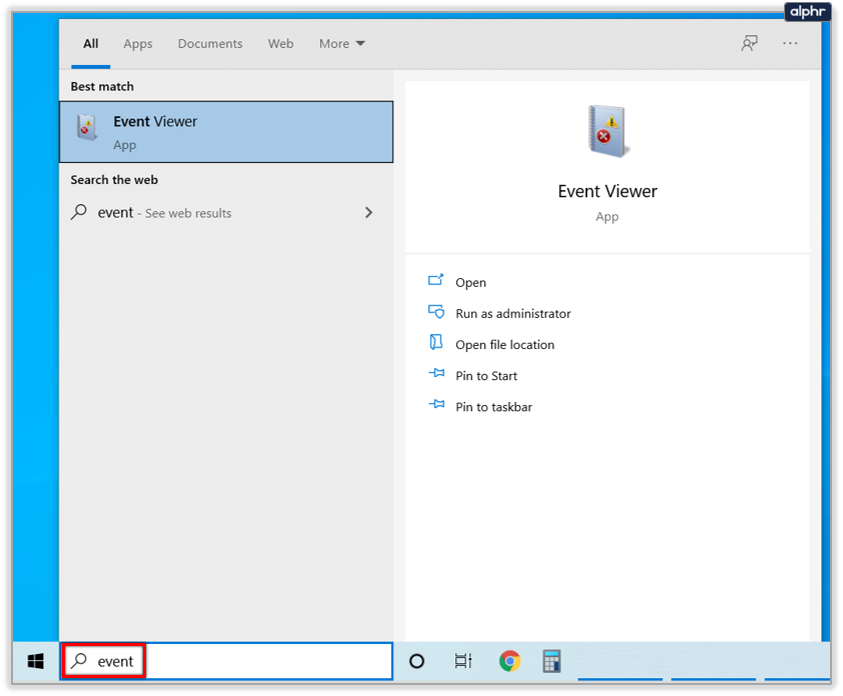Switch to the Web tab
843x696 pixels.
pyautogui.click(x=281, y=44)
